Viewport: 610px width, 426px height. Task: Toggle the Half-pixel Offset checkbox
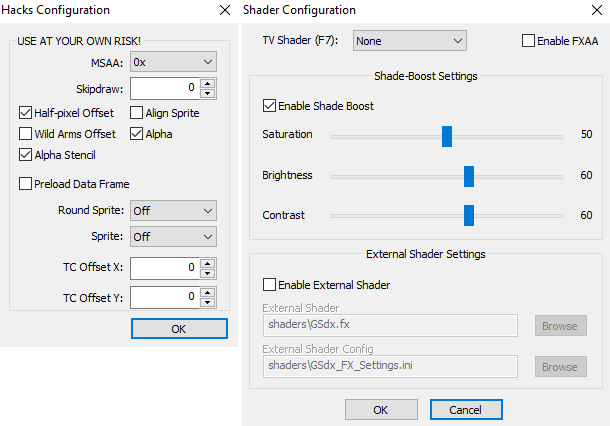pyautogui.click(x=26, y=113)
